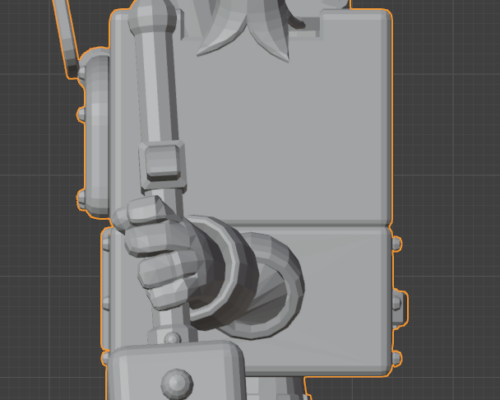Click the vertical cylinder on left side

[97, 135]
